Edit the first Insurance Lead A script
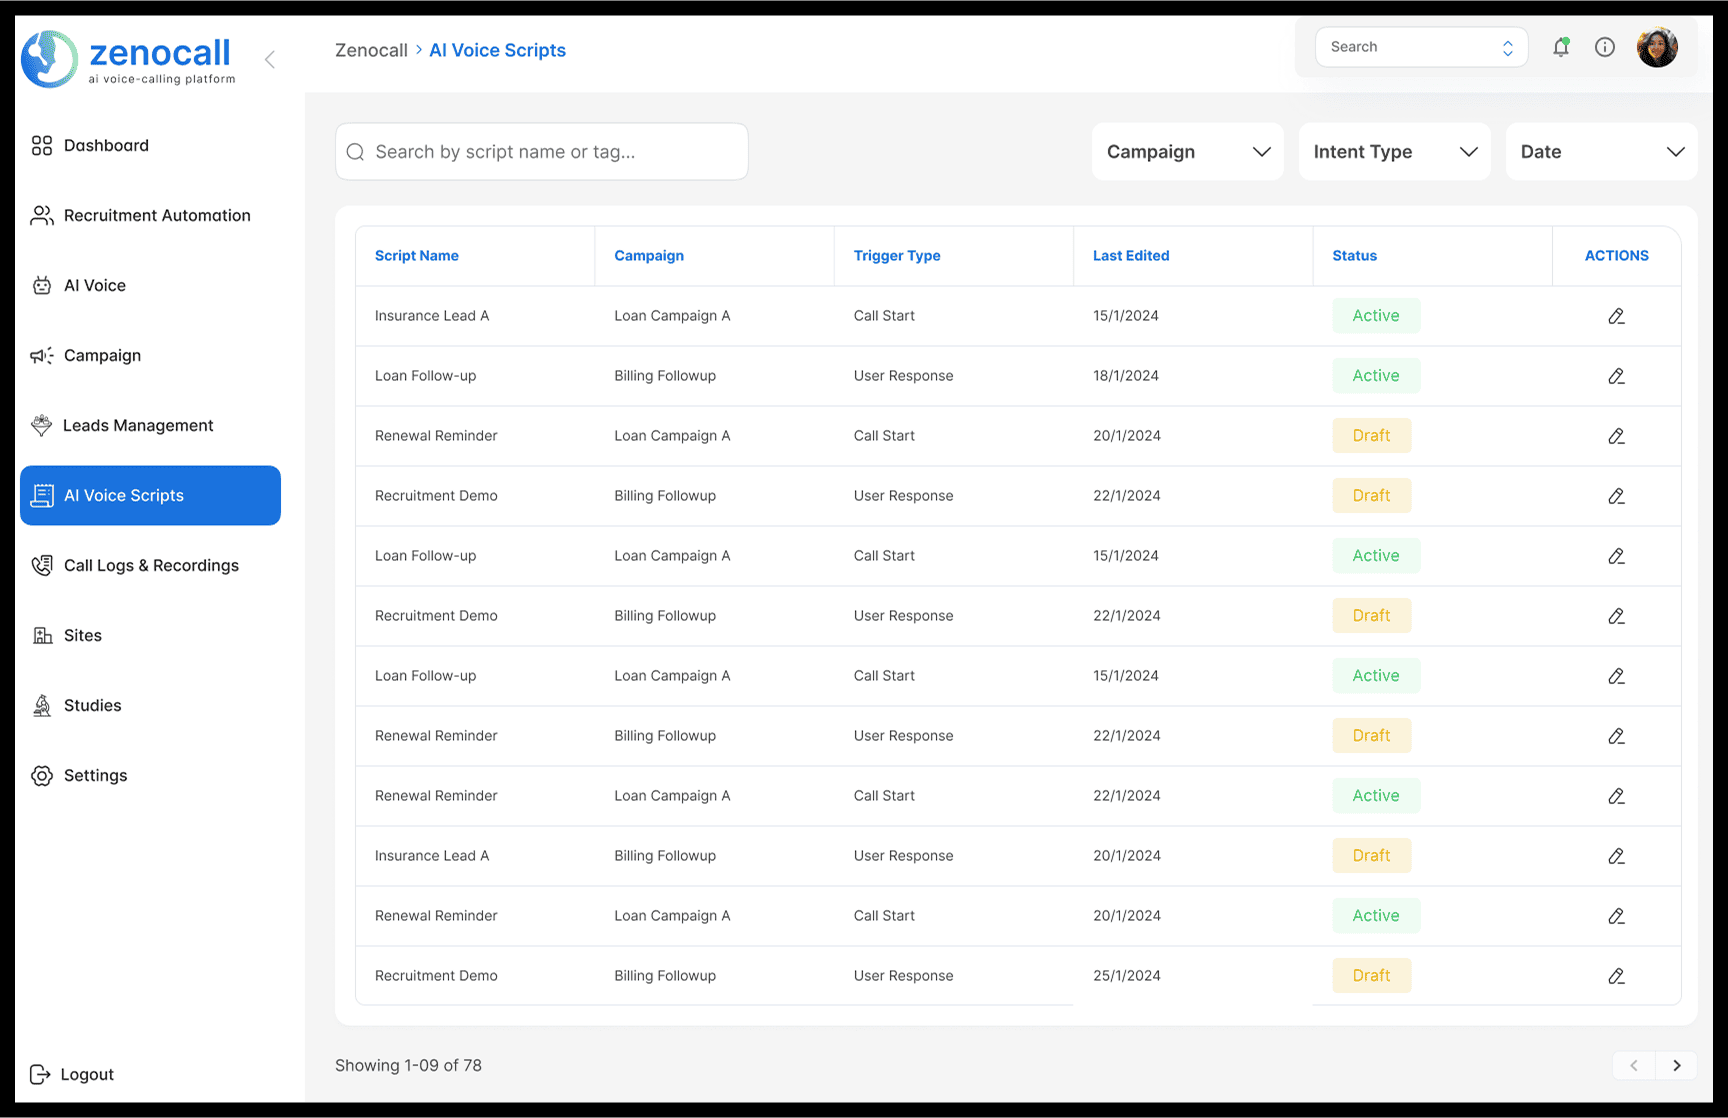 pos(1616,316)
